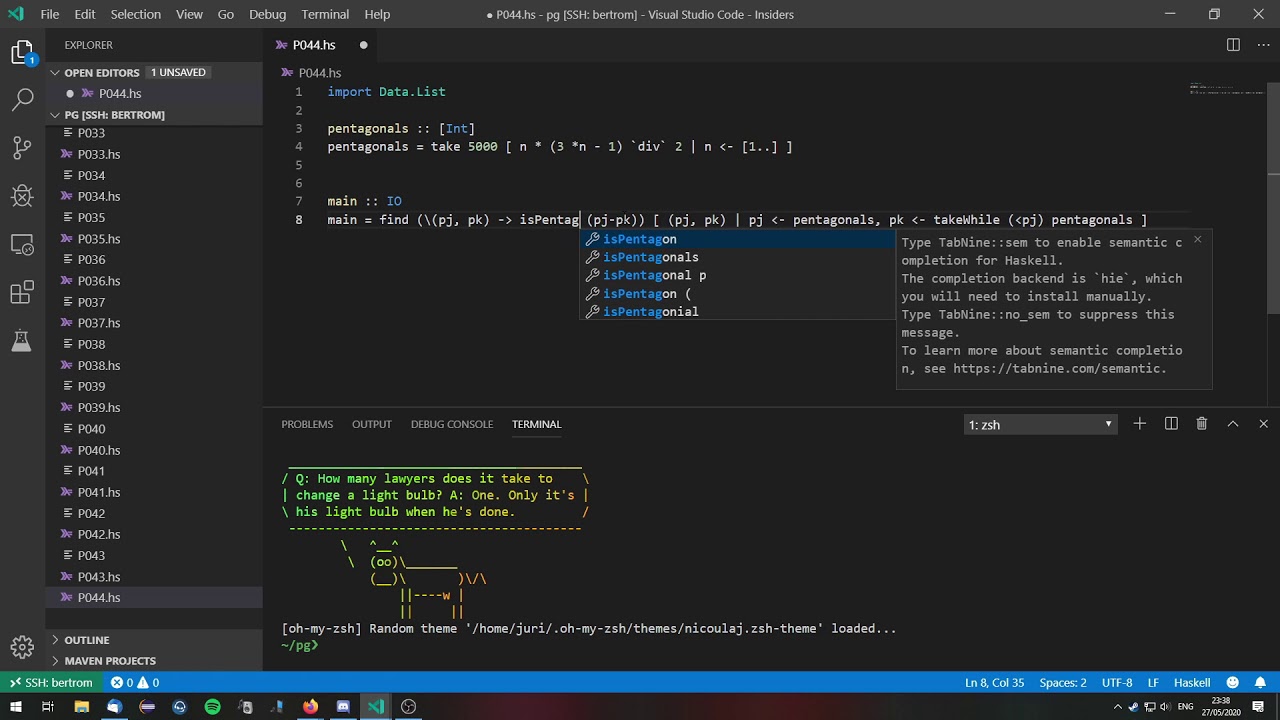Screen dimensions: 1280x720
Task: Open the Run and Debug view
Action: [22, 196]
